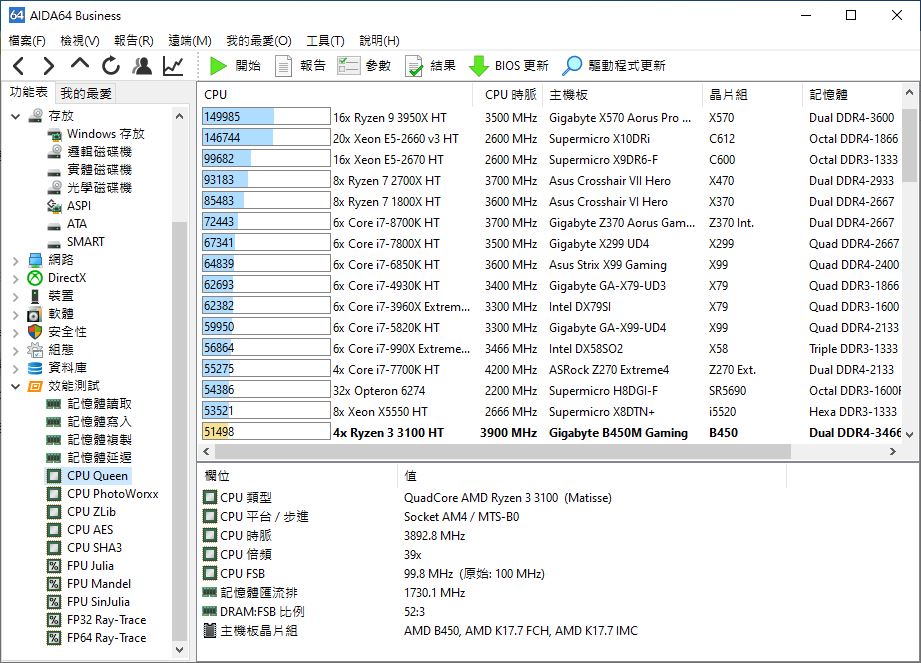
Task: Click 參數 parameters toolbar button
Action: [365, 66]
